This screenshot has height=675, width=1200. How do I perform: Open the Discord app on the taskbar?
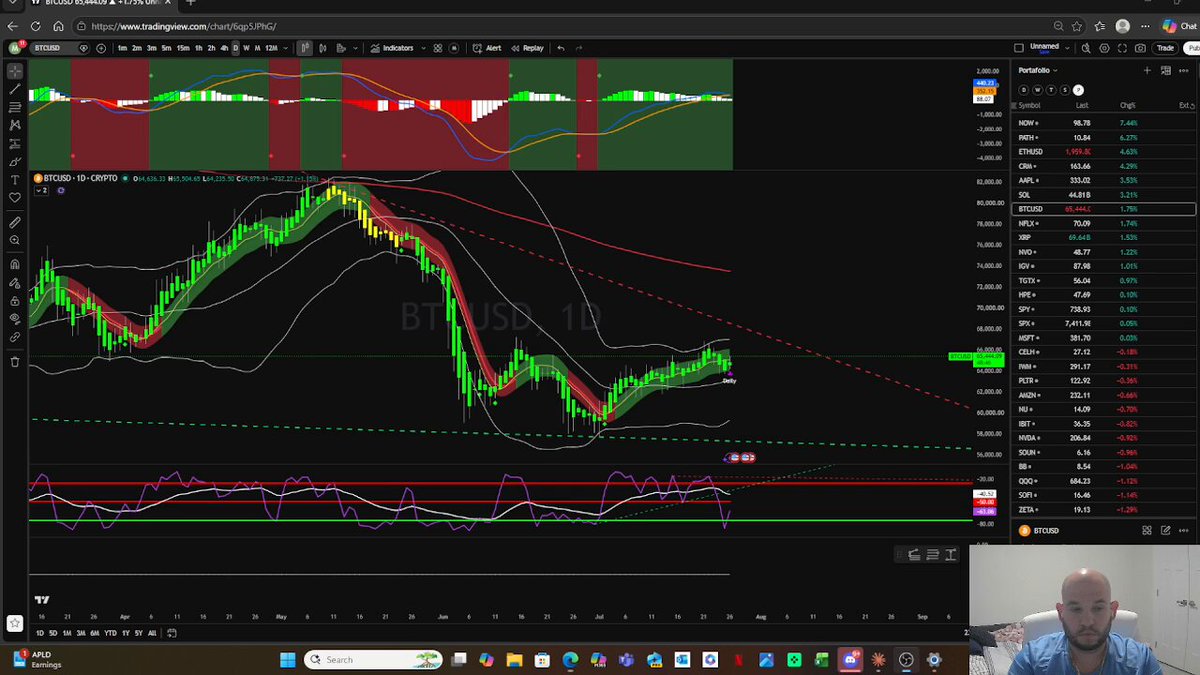tap(852, 660)
